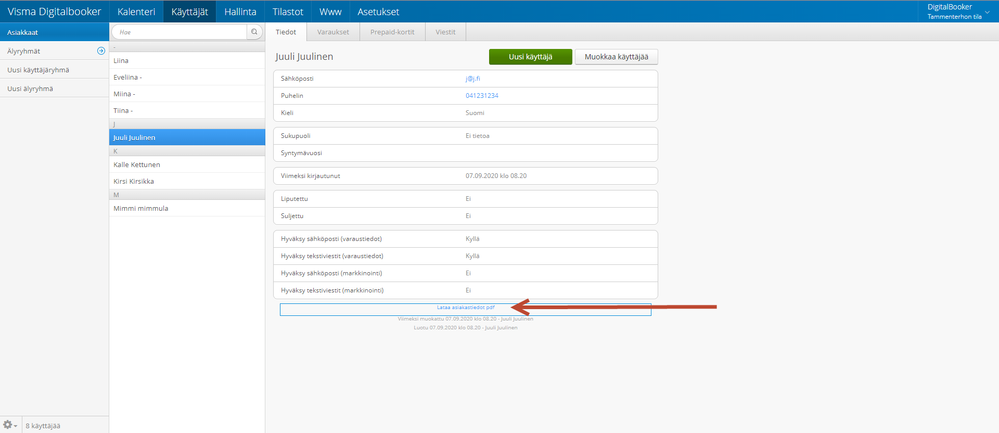Click the Visma Digitalbooker logo text
The width and height of the screenshot is (999, 433).
coord(54,11)
